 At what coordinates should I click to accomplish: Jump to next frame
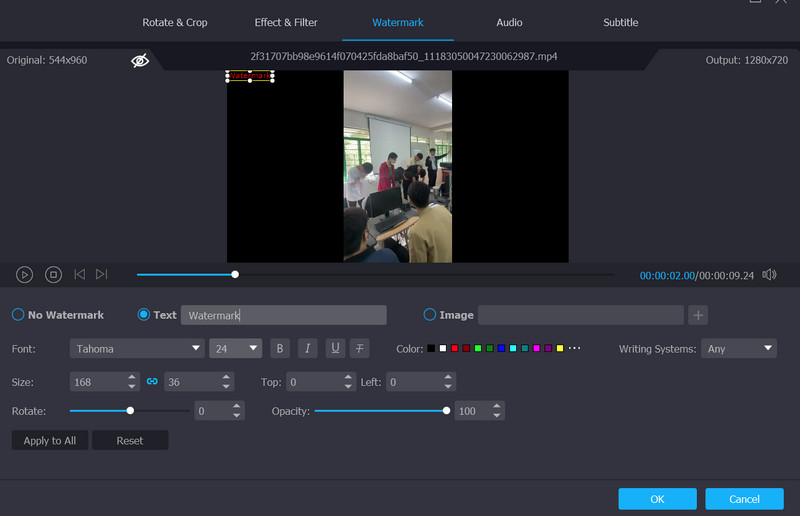(x=101, y=274)
